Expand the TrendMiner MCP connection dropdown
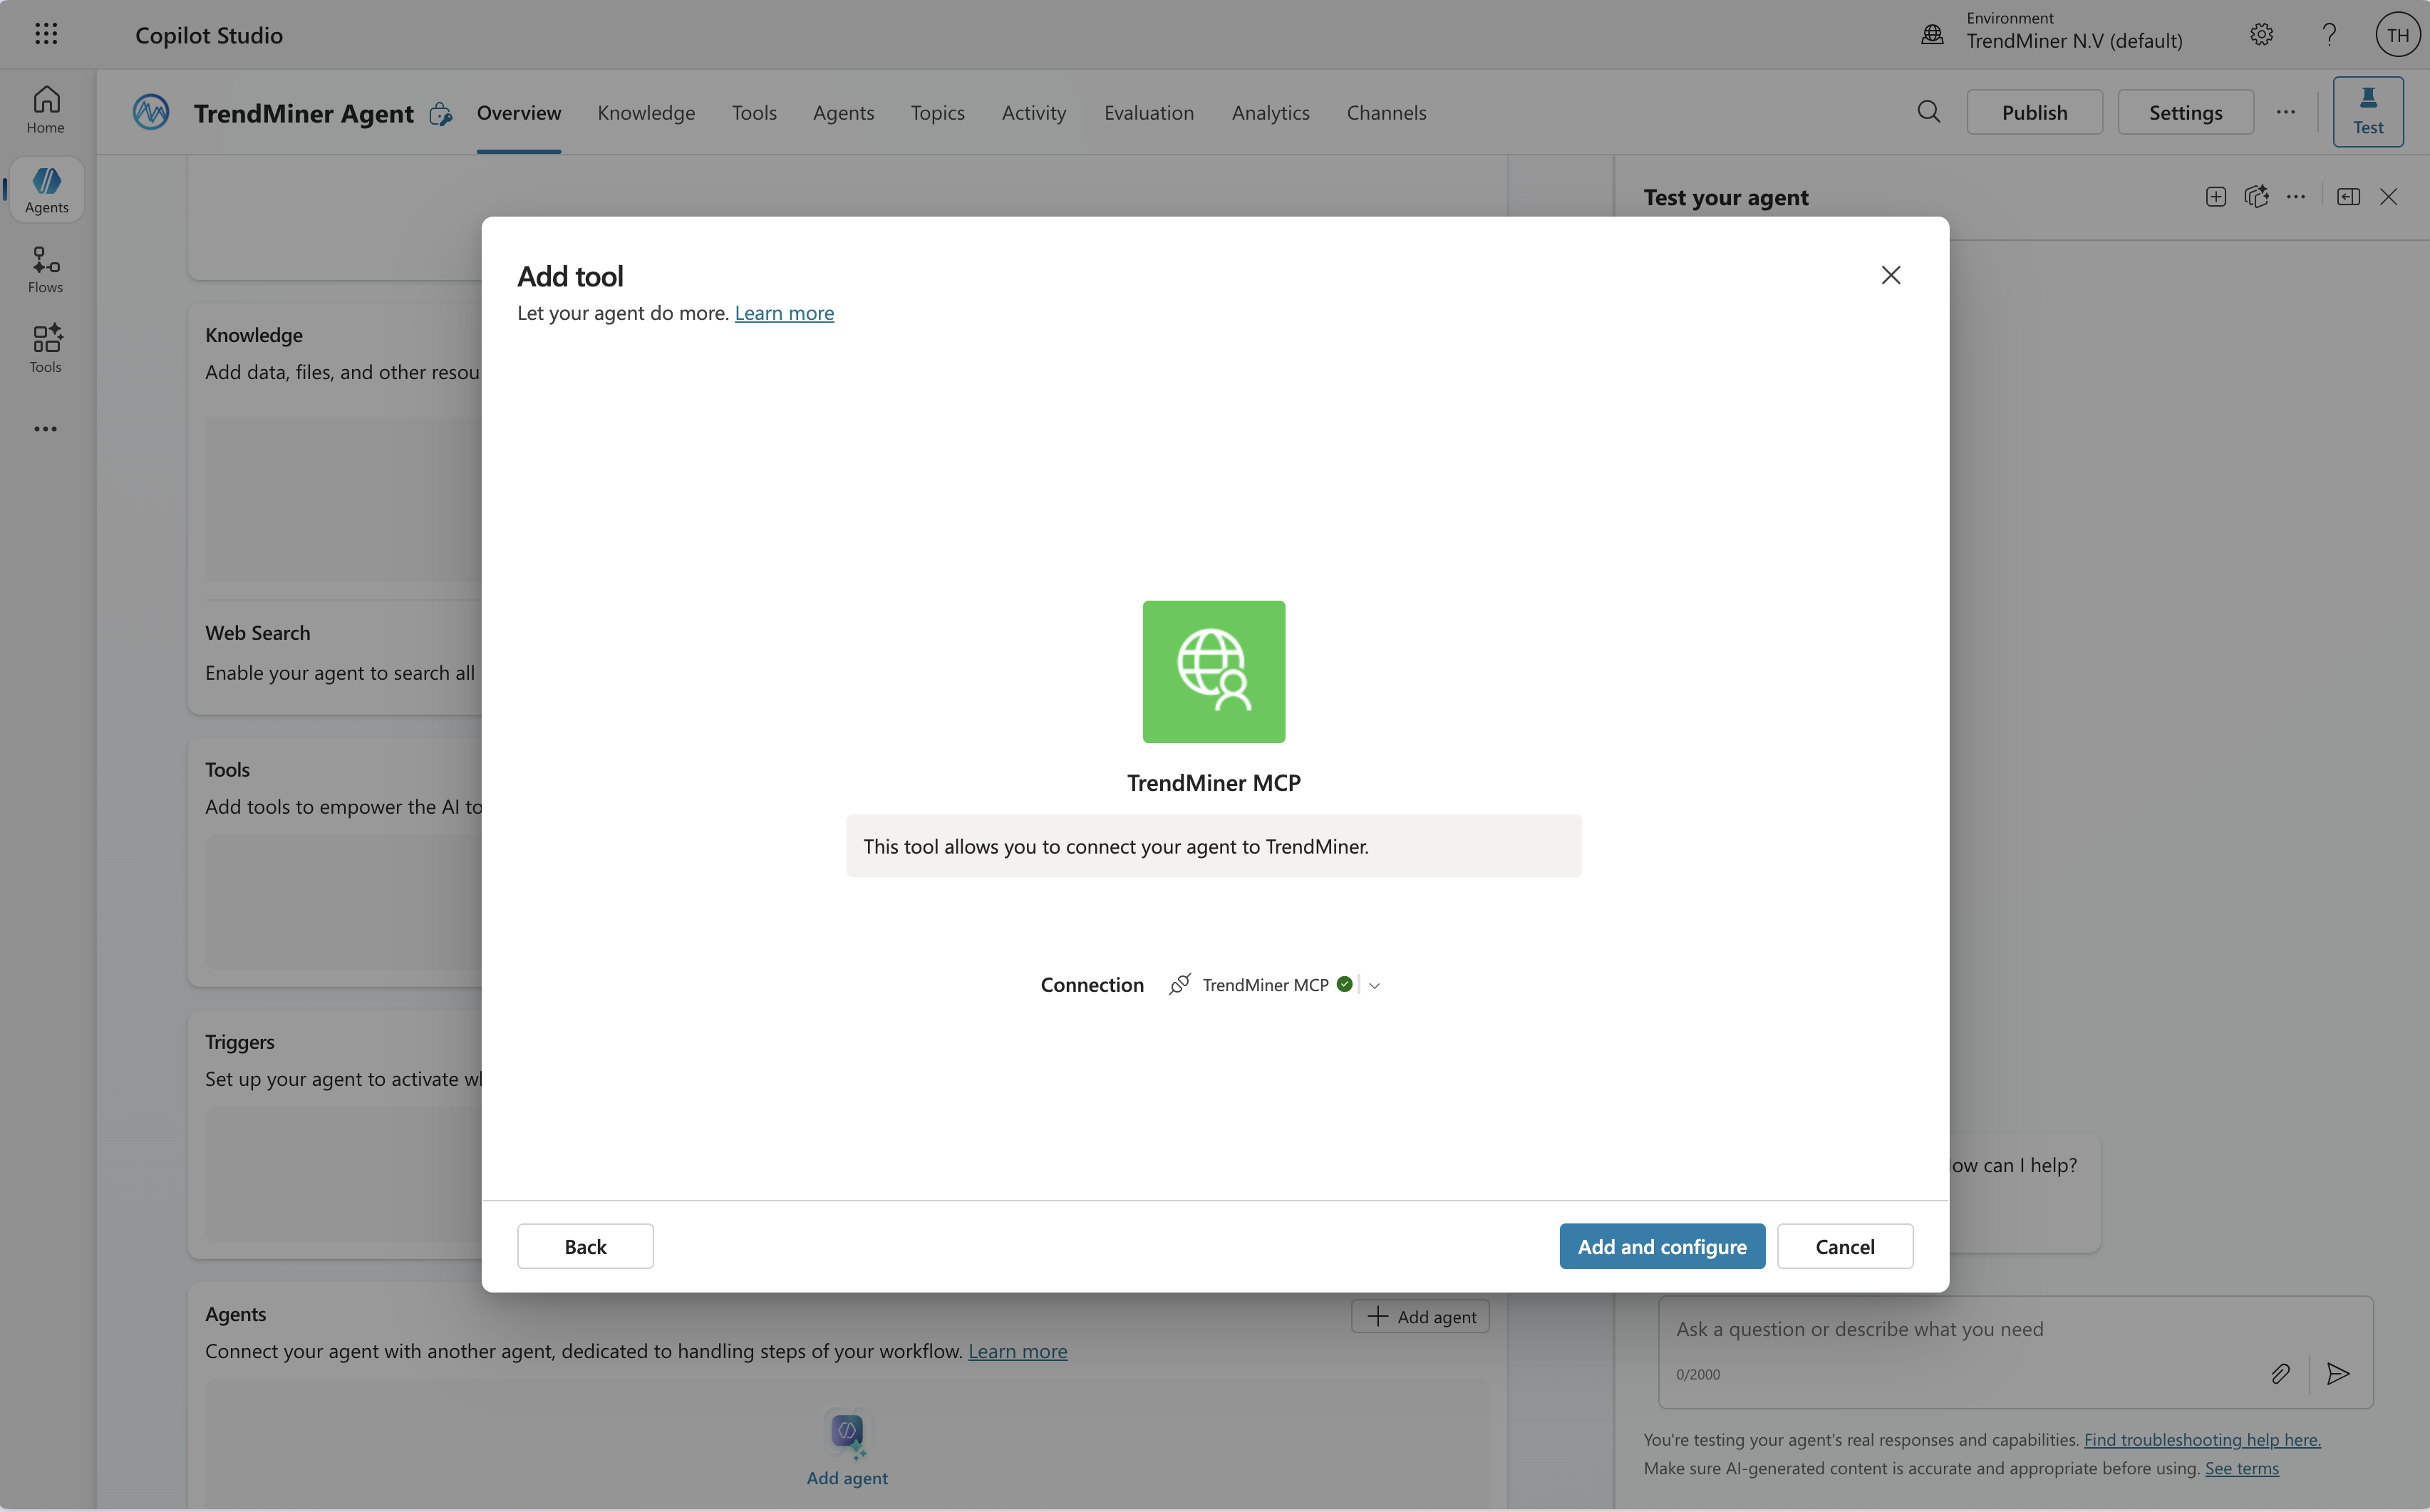2430x1512 pixels. click(x=1375, y=985)
